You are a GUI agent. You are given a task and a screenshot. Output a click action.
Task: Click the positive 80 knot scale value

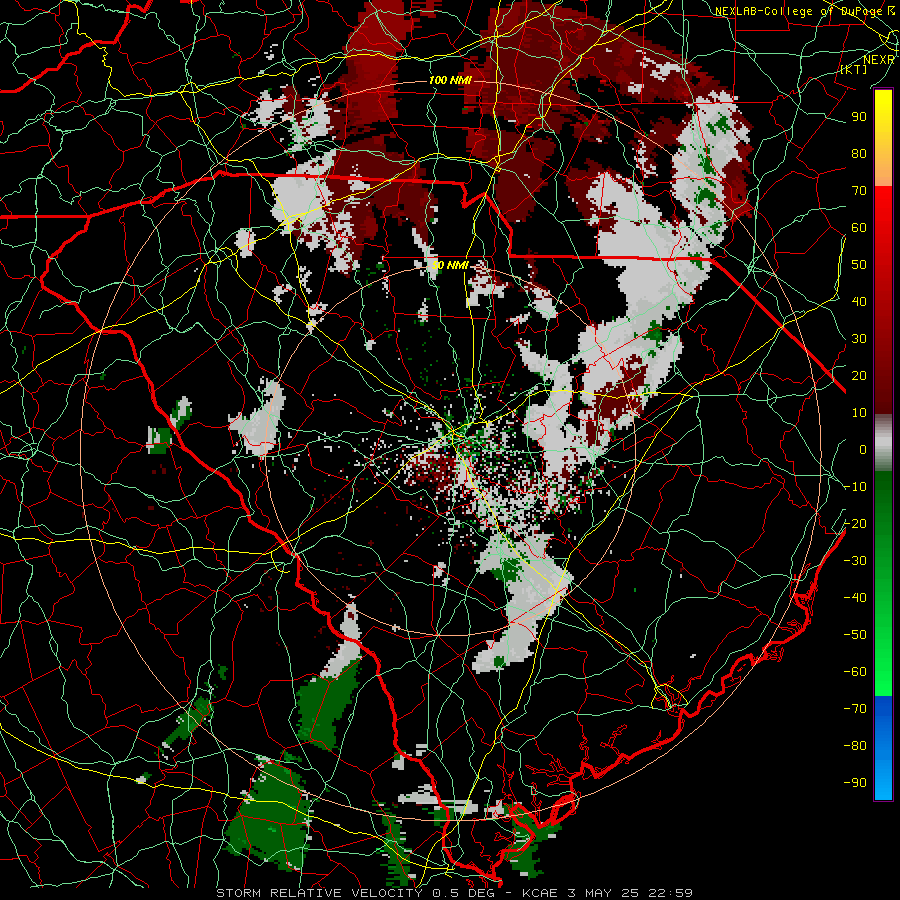pos(859,153)
